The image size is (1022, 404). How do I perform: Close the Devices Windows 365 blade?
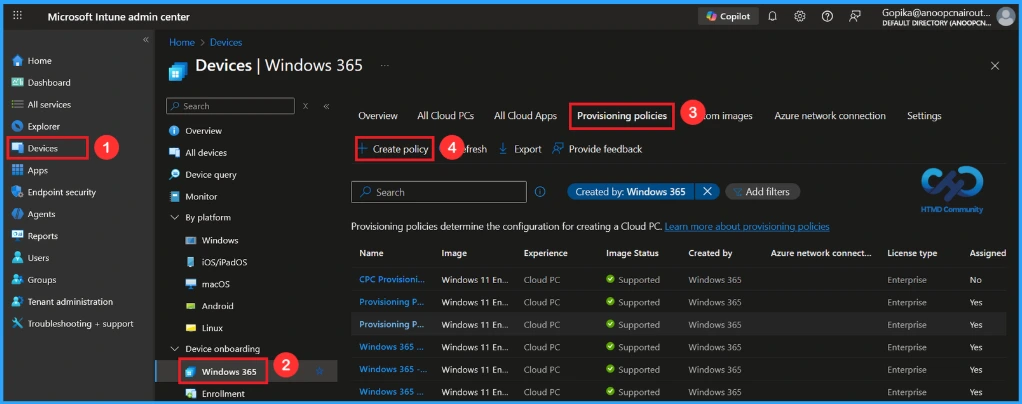(x=995, y=66)
